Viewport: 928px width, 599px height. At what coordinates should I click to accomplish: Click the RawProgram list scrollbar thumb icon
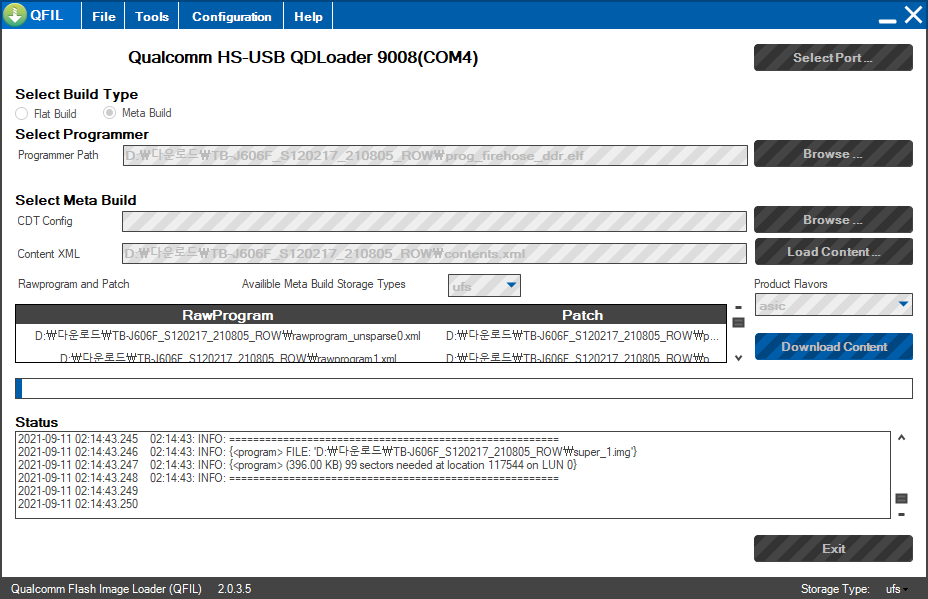pyautogui.click(x=738, y=323)
